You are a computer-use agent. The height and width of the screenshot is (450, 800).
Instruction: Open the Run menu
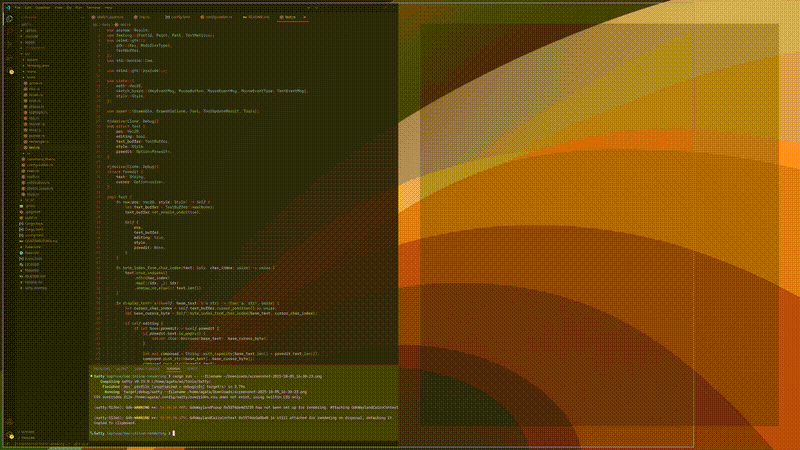pos(79,8)
